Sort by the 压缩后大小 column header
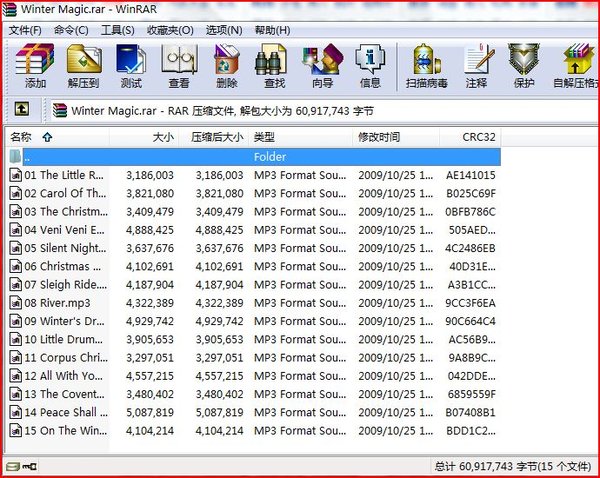This screenshot has height=478, width=600. point(214,137)
